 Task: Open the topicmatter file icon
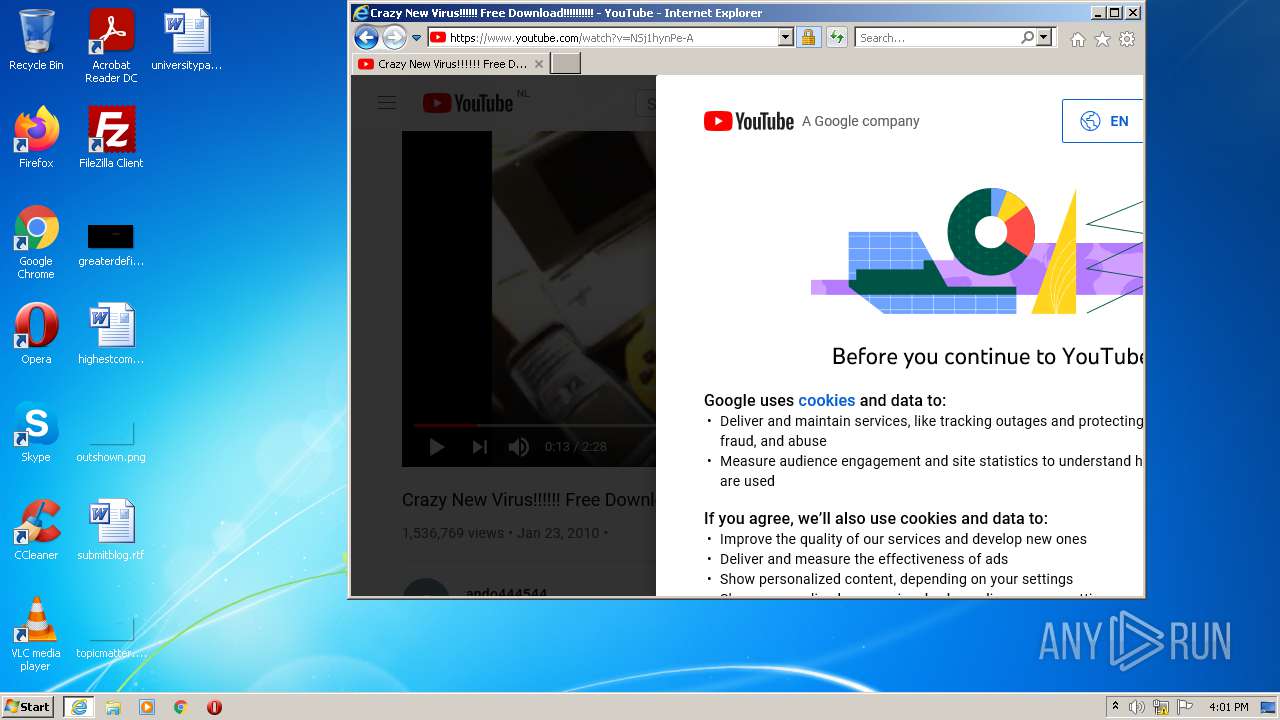[x=111, y=638]
